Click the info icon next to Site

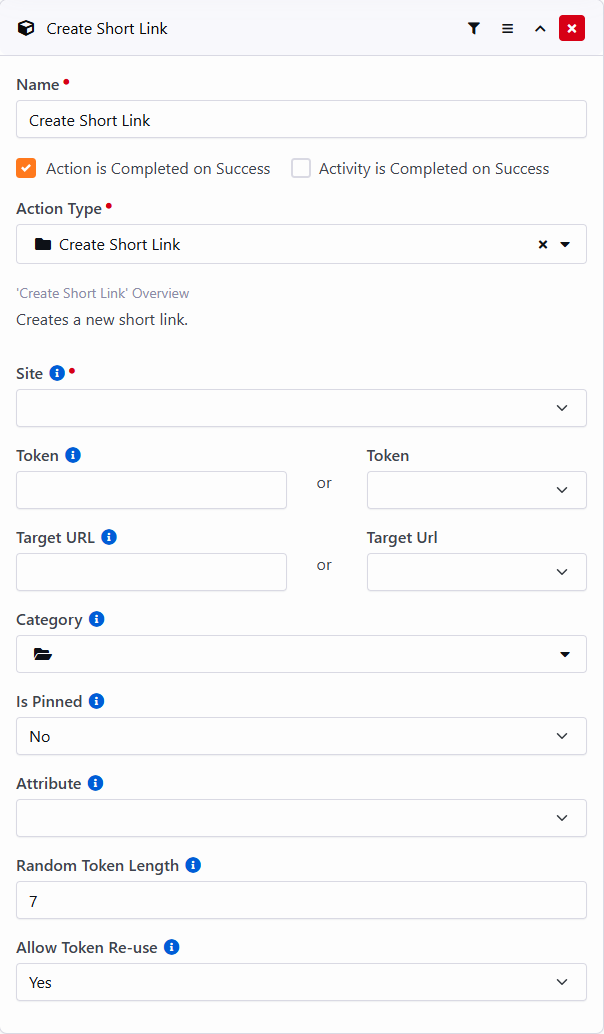pyautogui.click(x=57, y=373)
